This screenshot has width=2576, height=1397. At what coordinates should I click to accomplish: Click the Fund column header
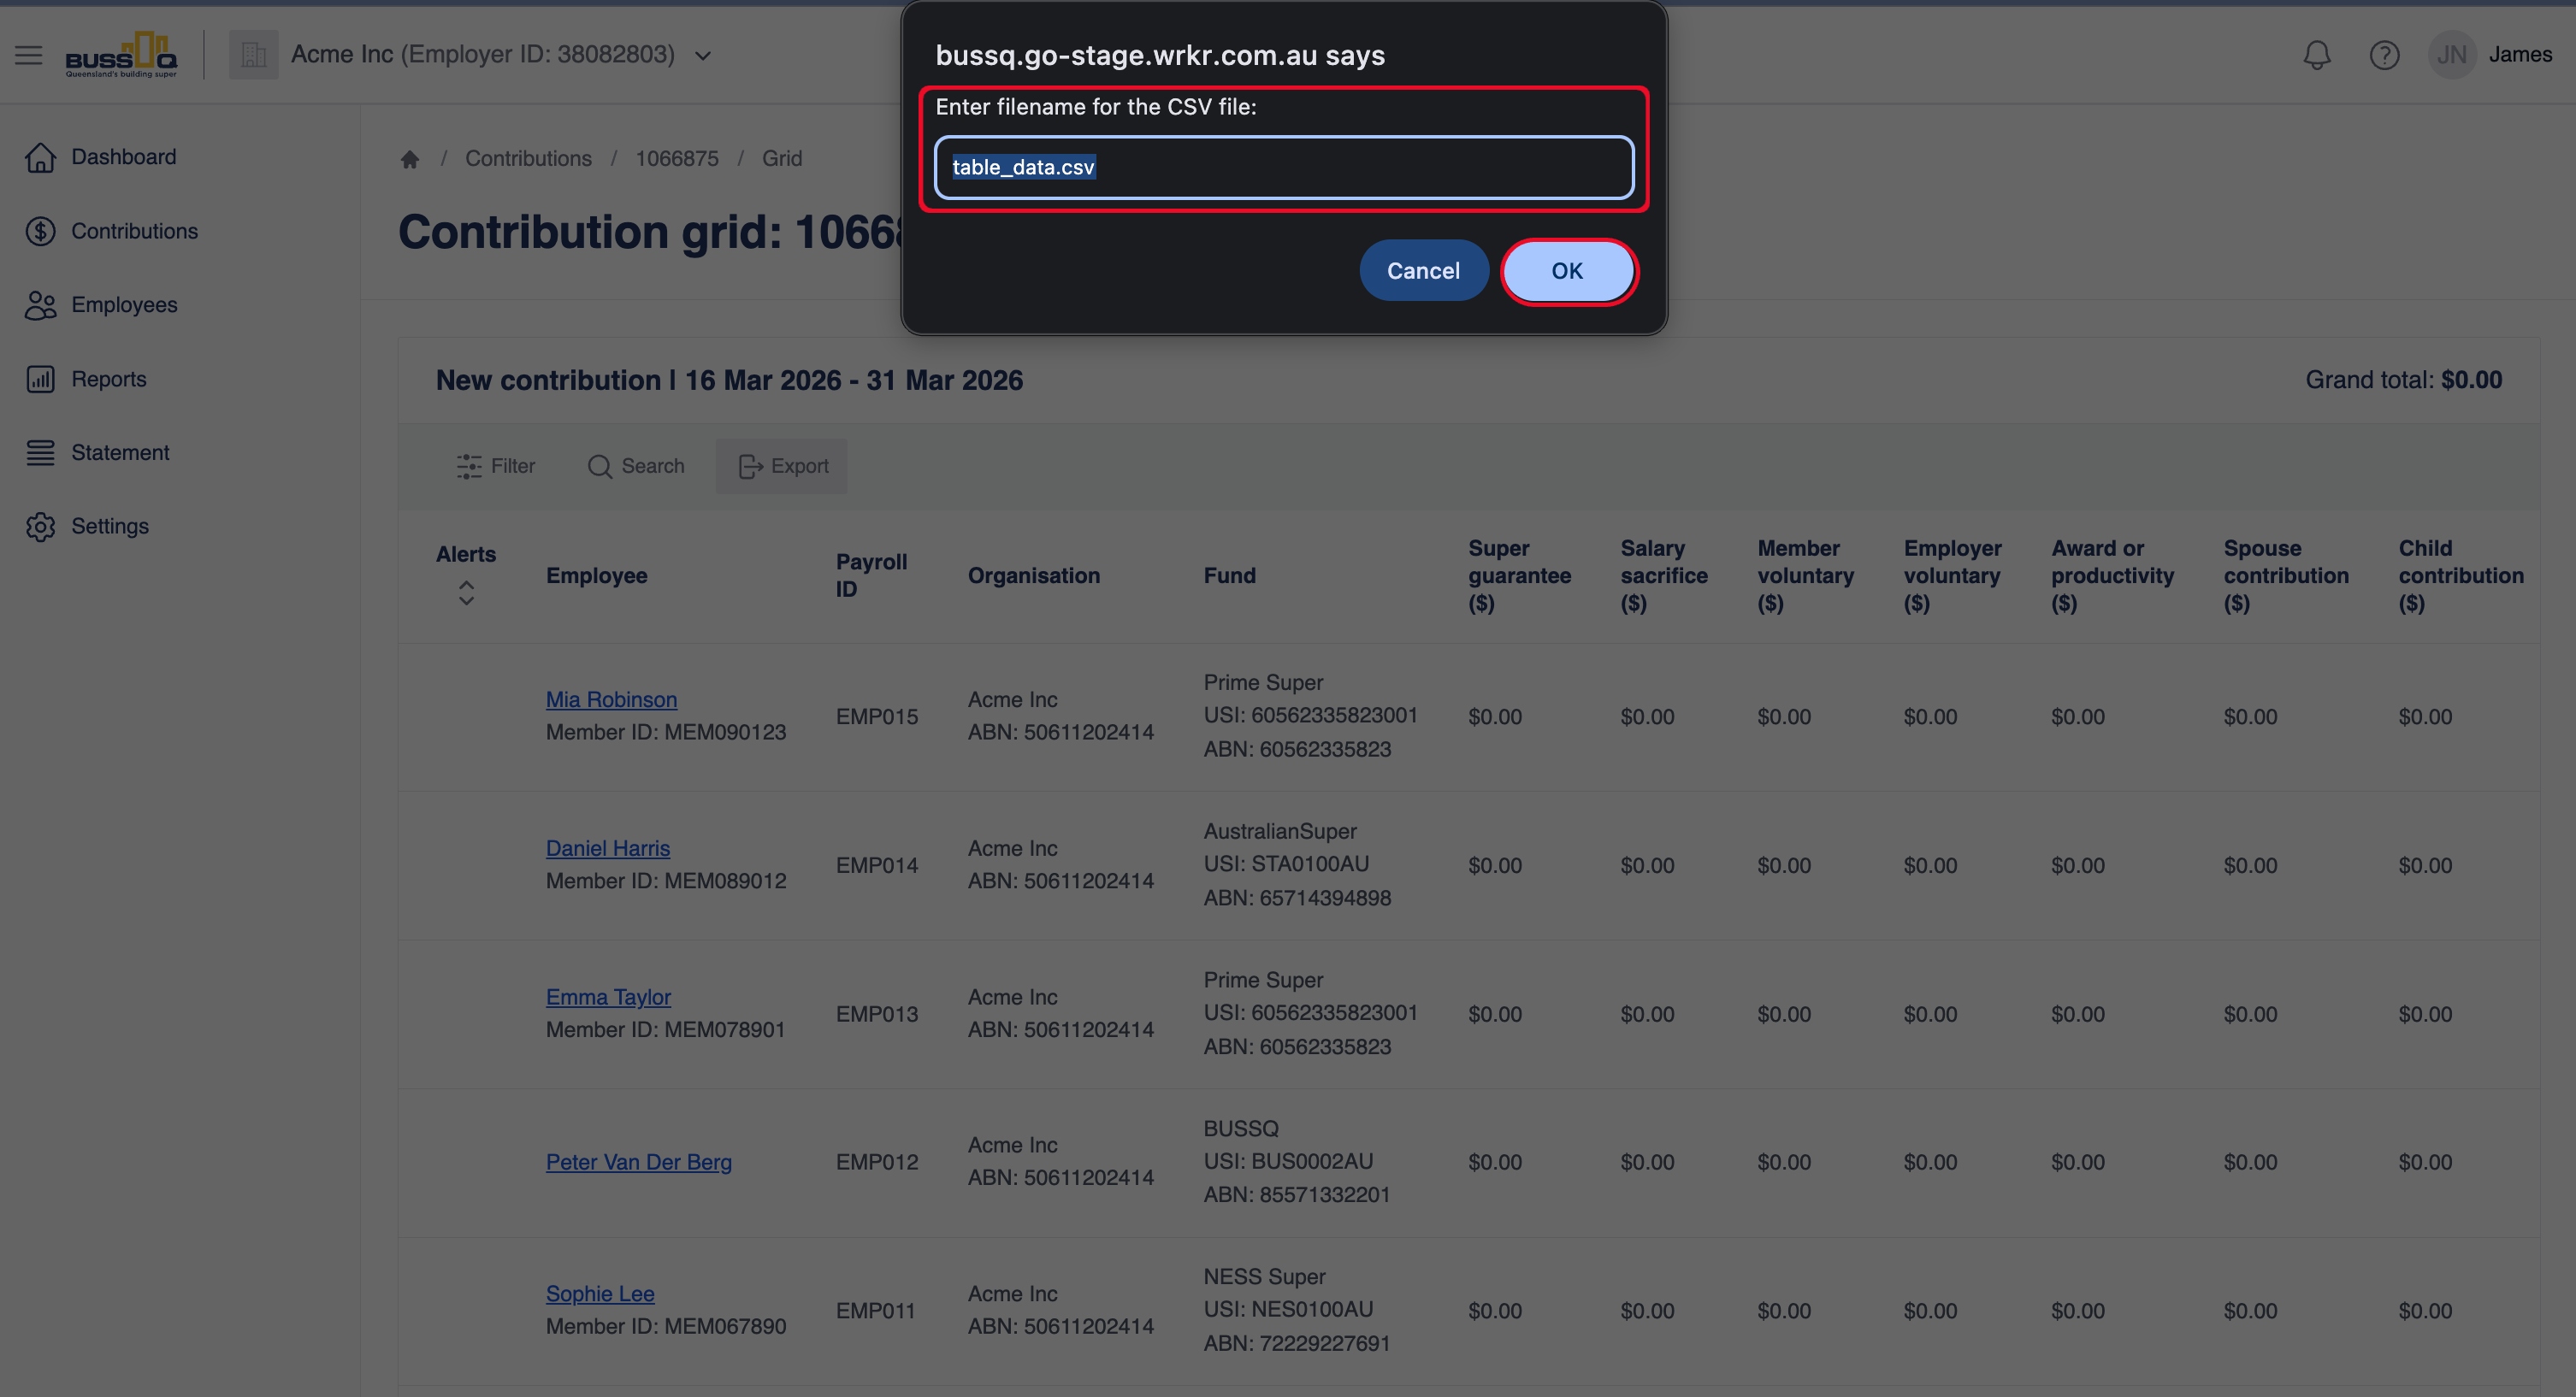tap(1229, 575)
